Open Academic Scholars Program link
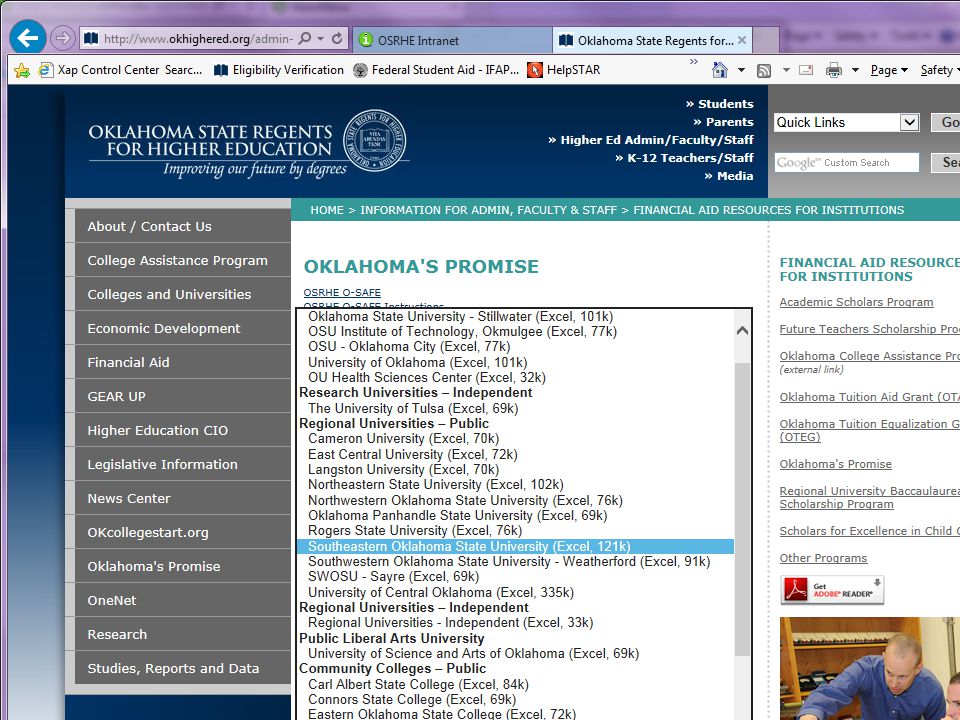The image size is (960, 720). click(856, 302)
